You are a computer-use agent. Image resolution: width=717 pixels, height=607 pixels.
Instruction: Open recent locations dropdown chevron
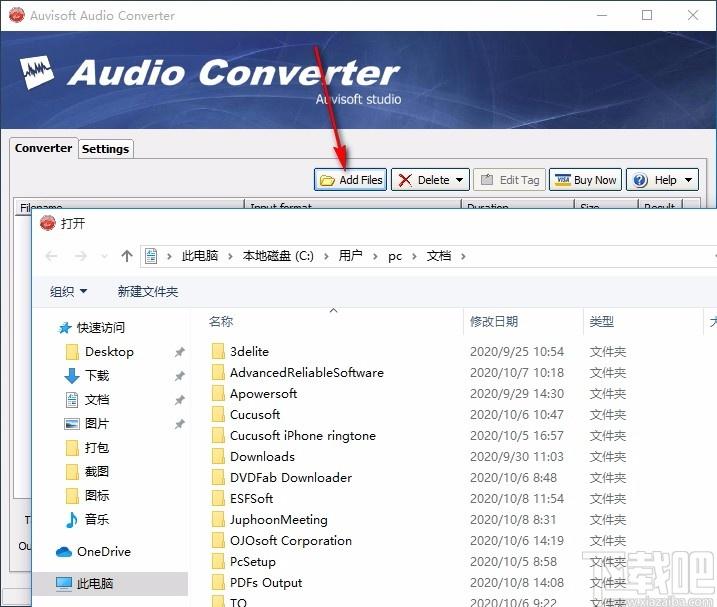click(x=104, y=256)
